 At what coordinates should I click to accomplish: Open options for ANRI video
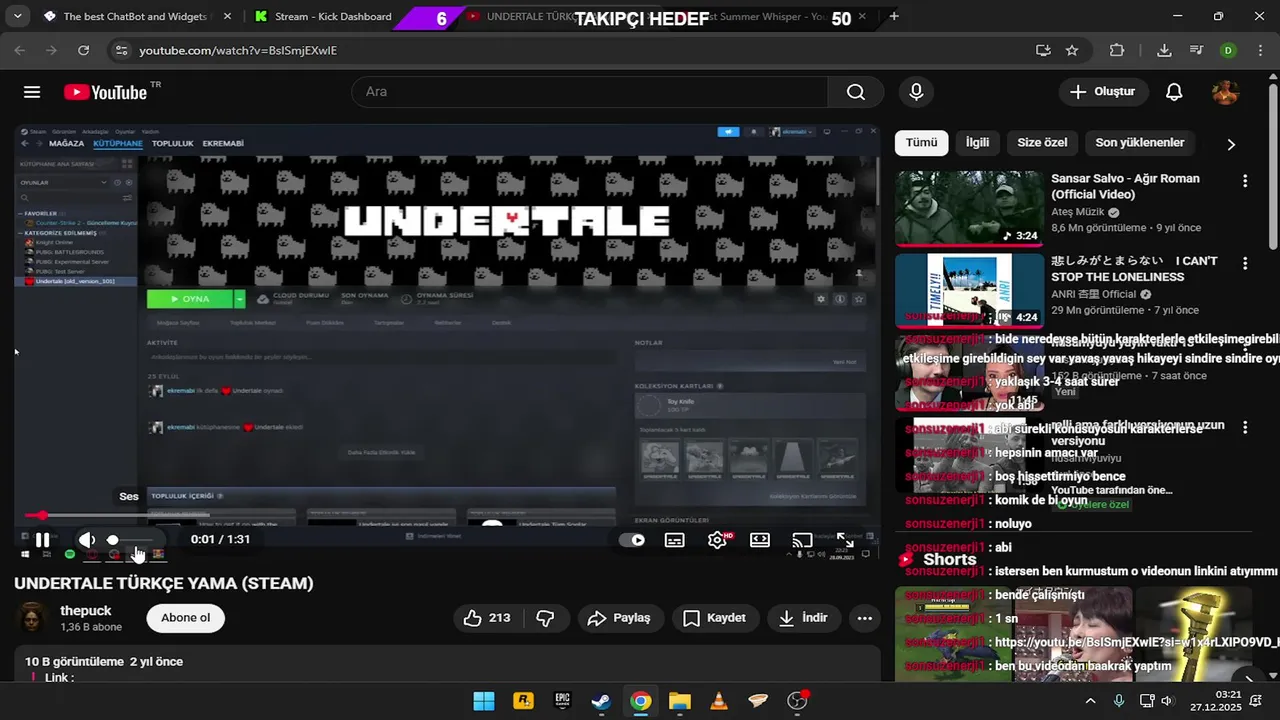pos(1245,263)
